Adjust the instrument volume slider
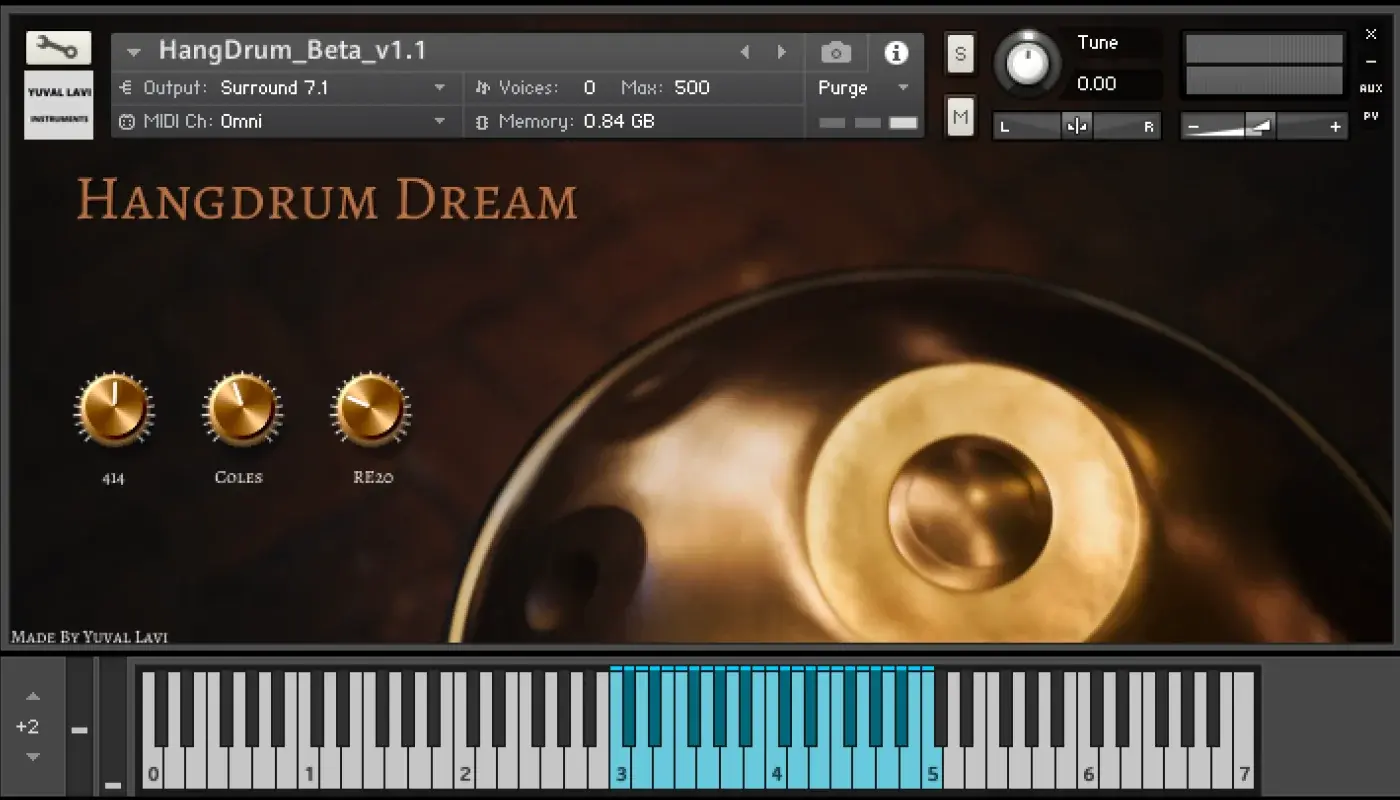 (1260, 125)
